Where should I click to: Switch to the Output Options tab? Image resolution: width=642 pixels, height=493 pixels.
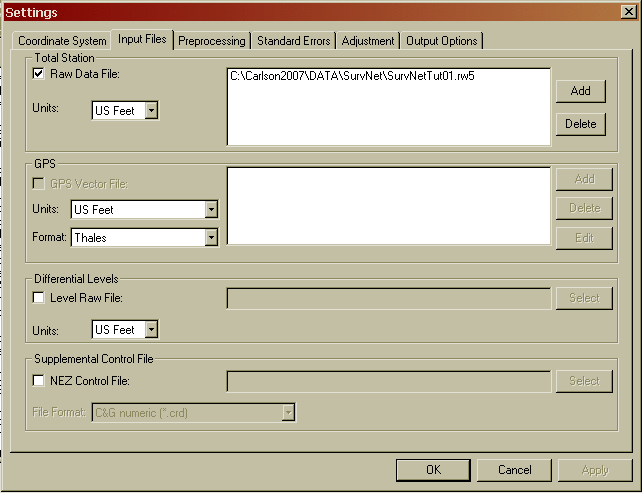point(441,41)
